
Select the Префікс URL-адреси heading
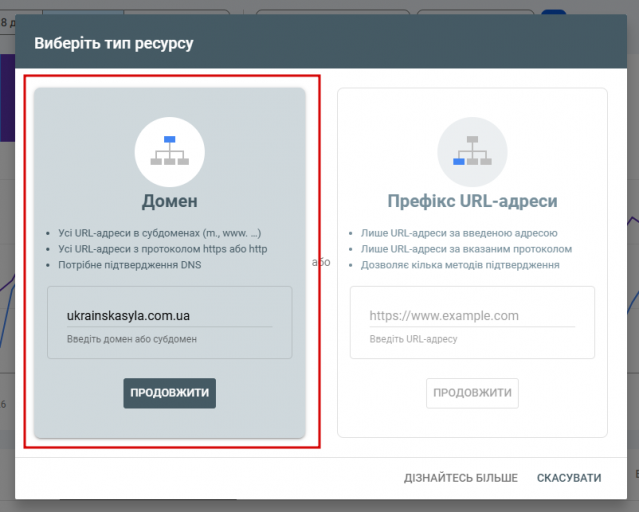click(472, 201)
